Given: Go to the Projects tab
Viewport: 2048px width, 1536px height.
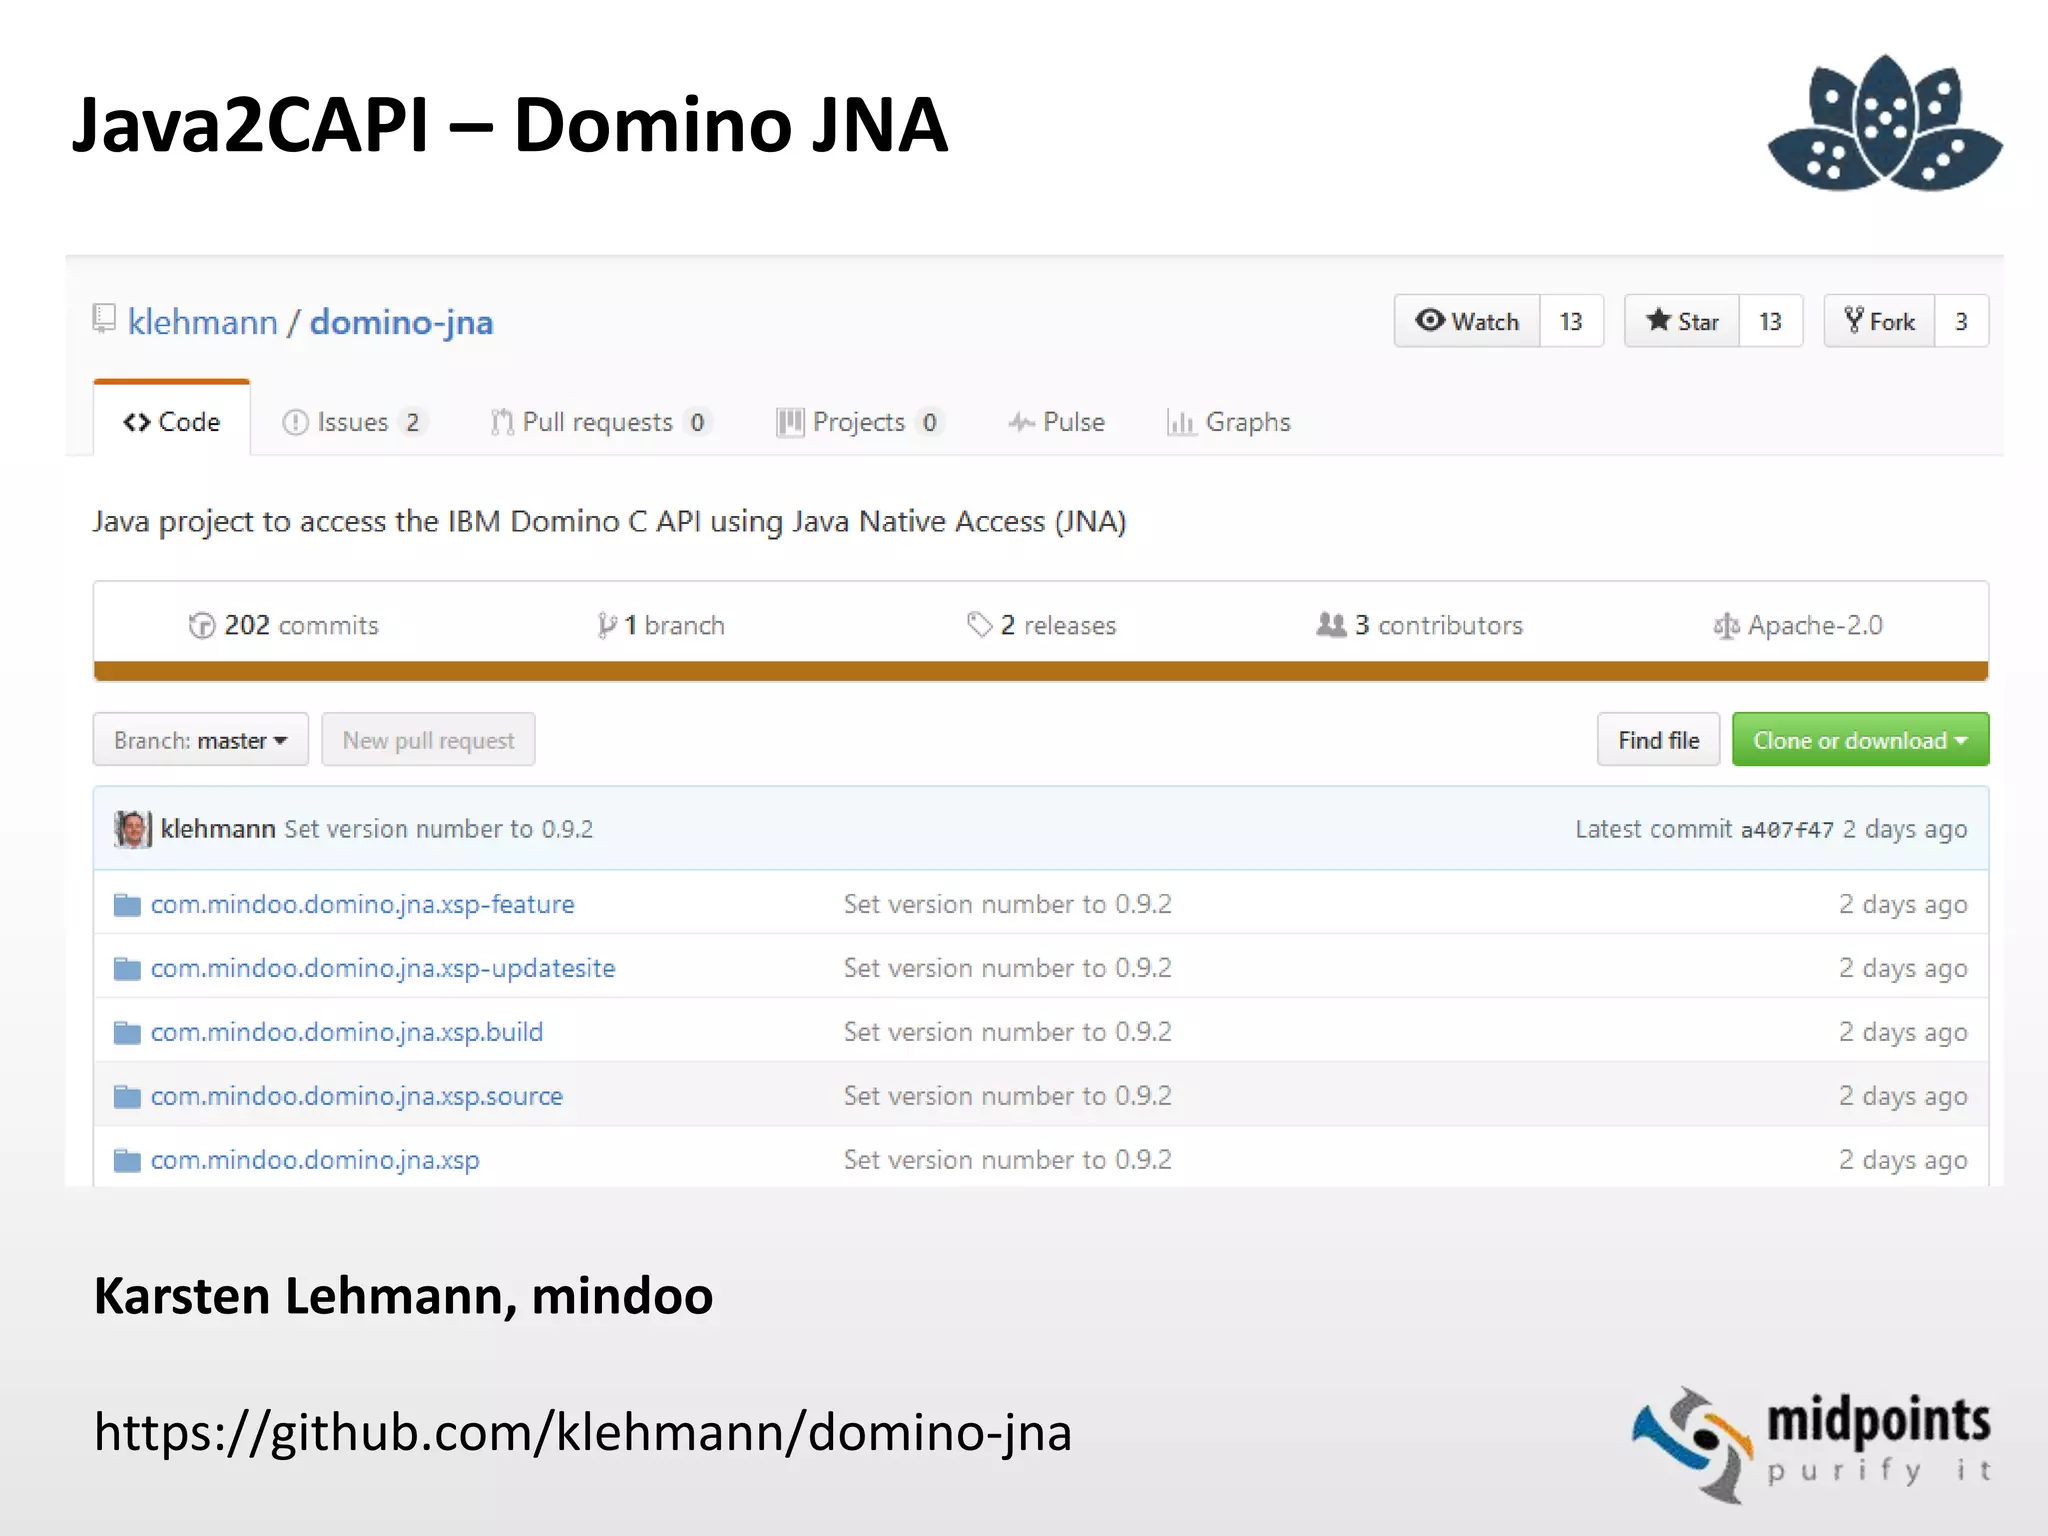Looking at the screenshot, I should [x=860, y=422].
